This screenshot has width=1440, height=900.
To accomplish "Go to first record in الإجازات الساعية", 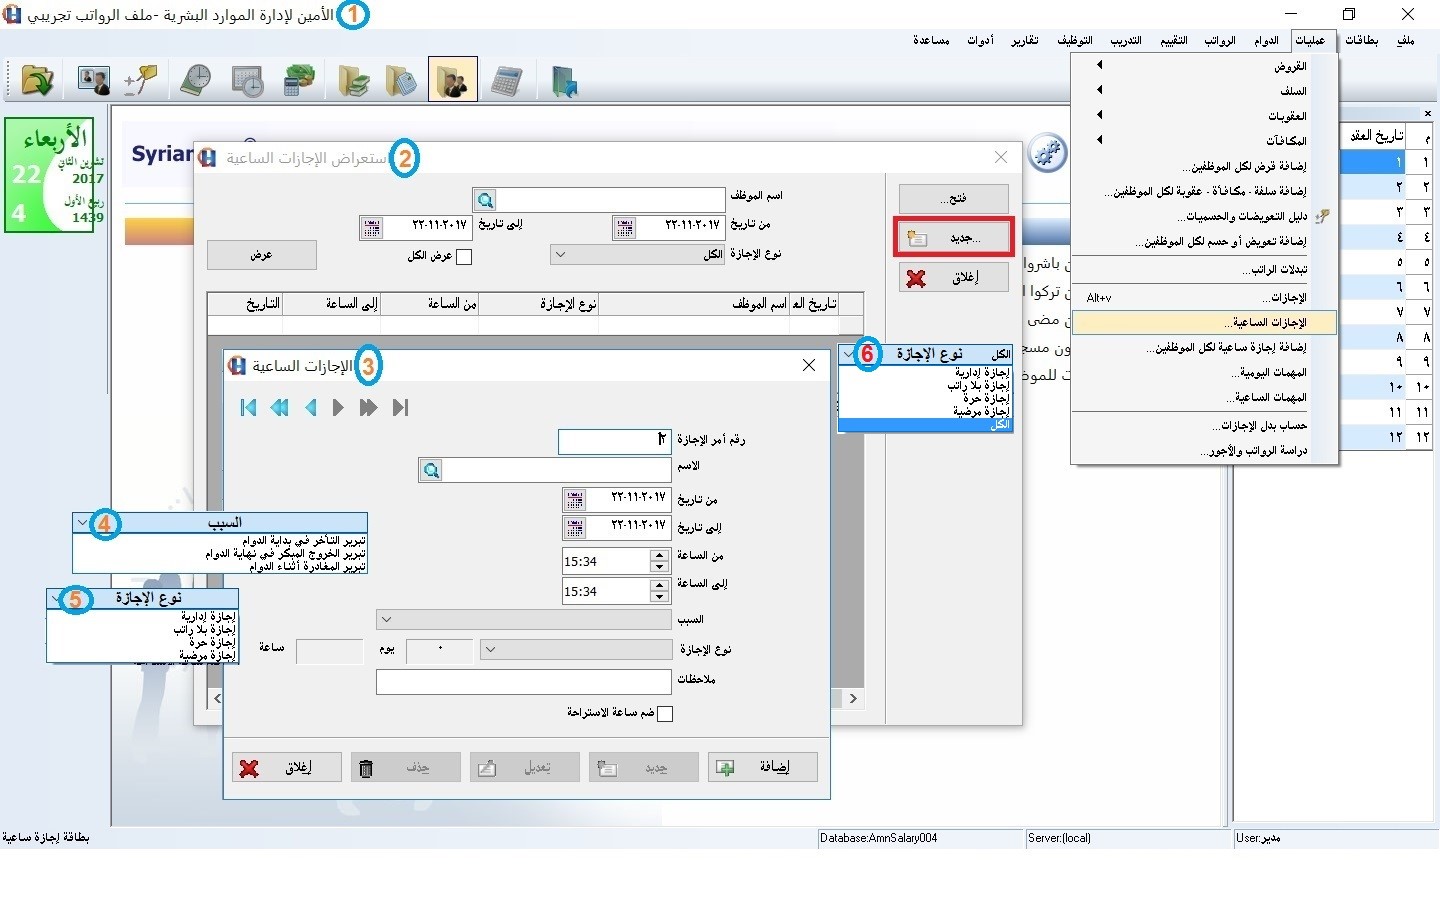I will pyautogui.click(x=249, y=407).
